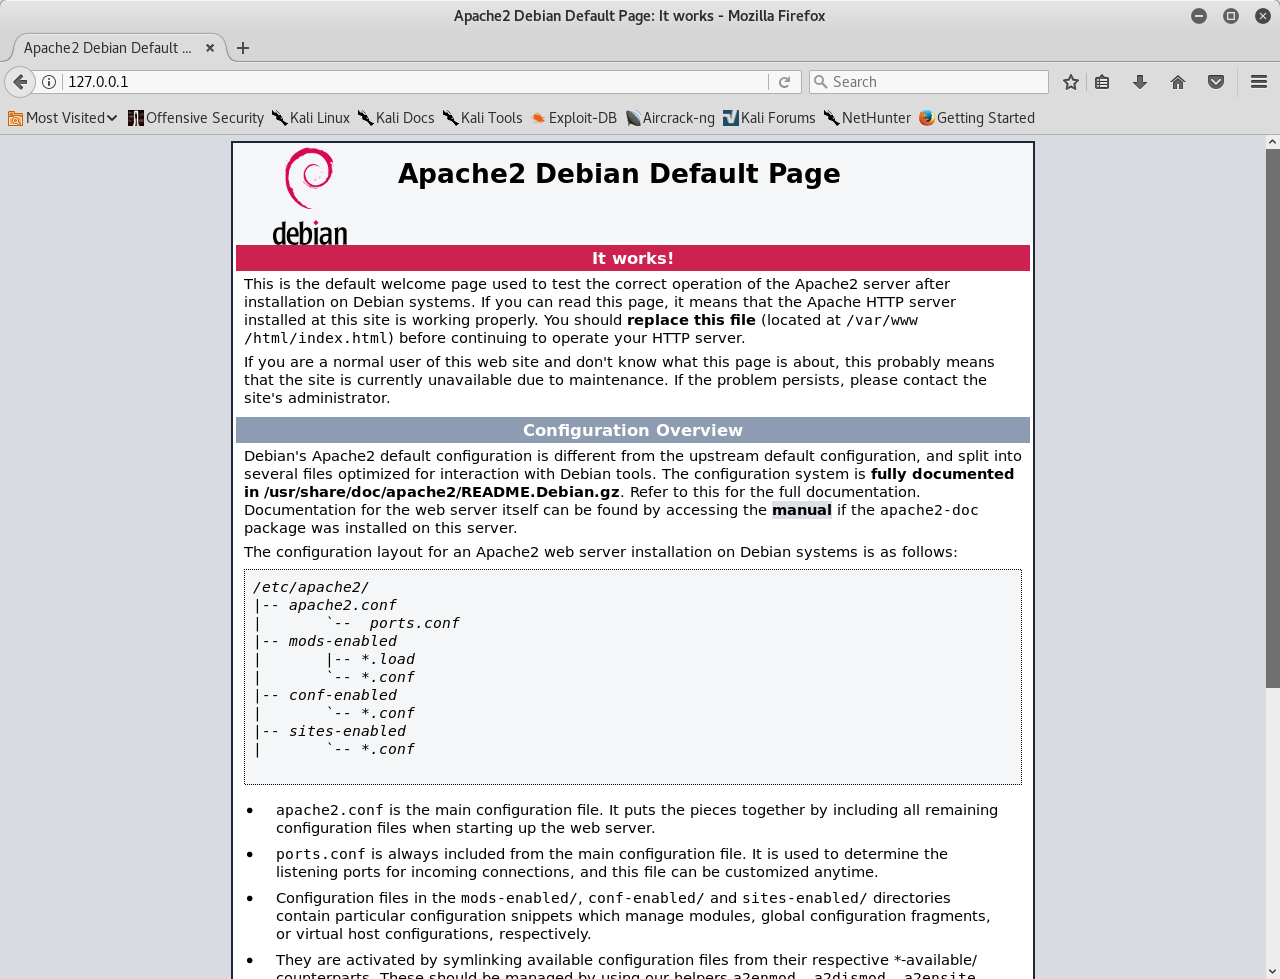
Task: Open the NetHunter bookmark
Action: [x=867, y=118]
